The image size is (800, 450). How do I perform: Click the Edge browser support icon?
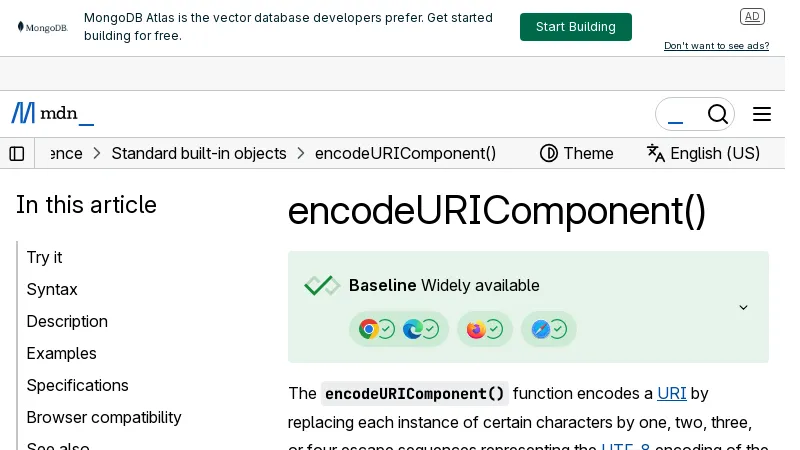coord(412,329)
